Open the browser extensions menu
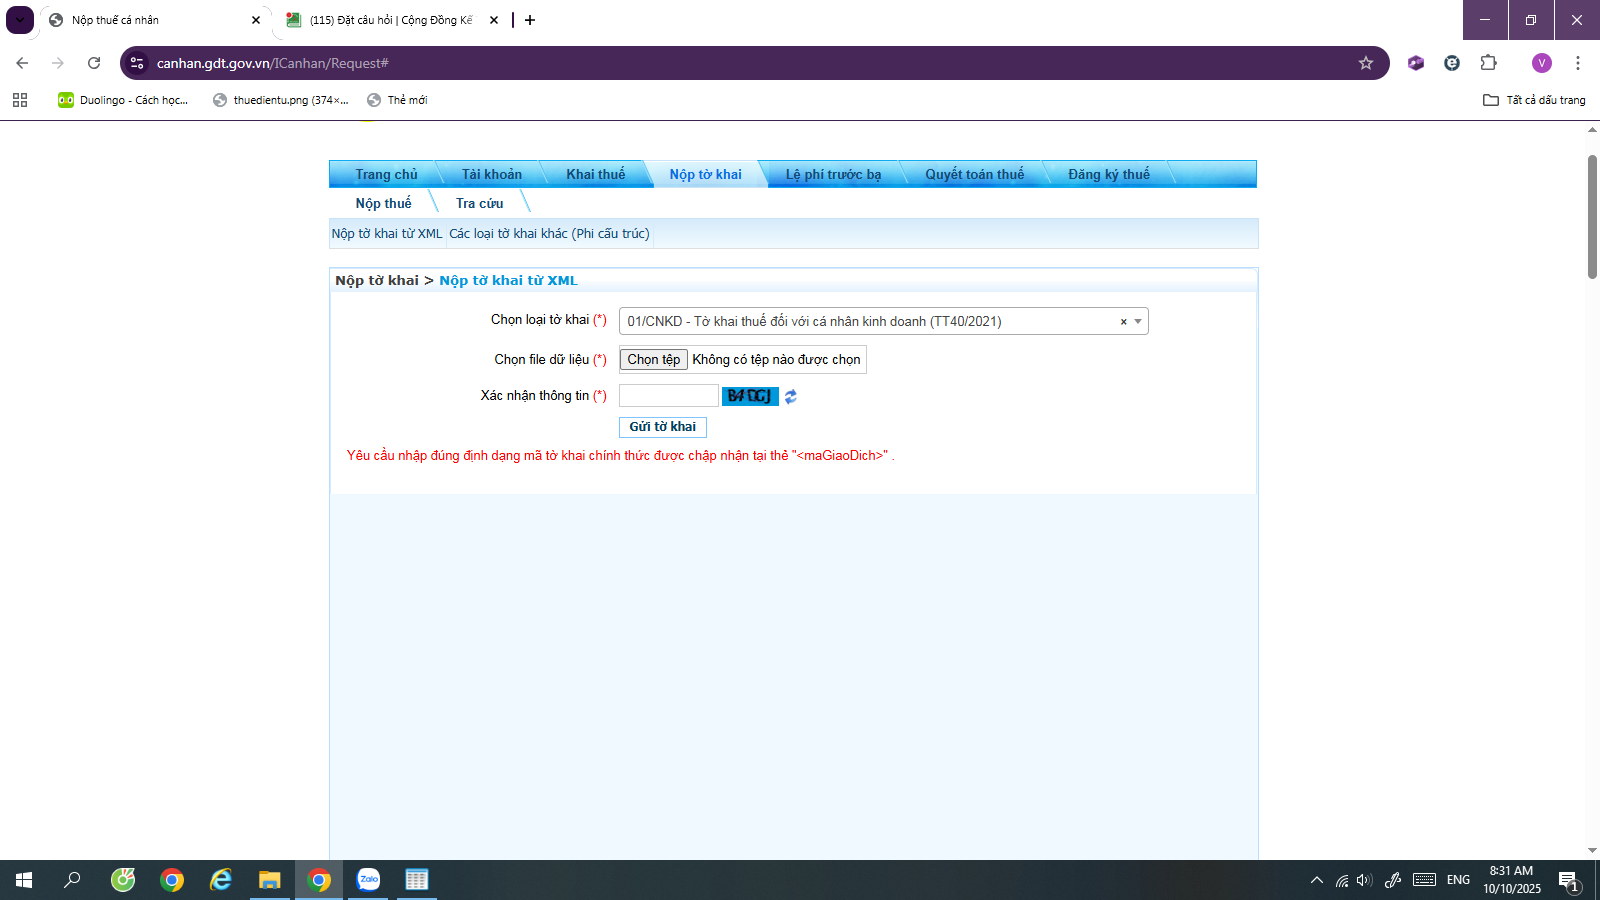Viewport: 1600px width, 900px height. [1488, 63]
